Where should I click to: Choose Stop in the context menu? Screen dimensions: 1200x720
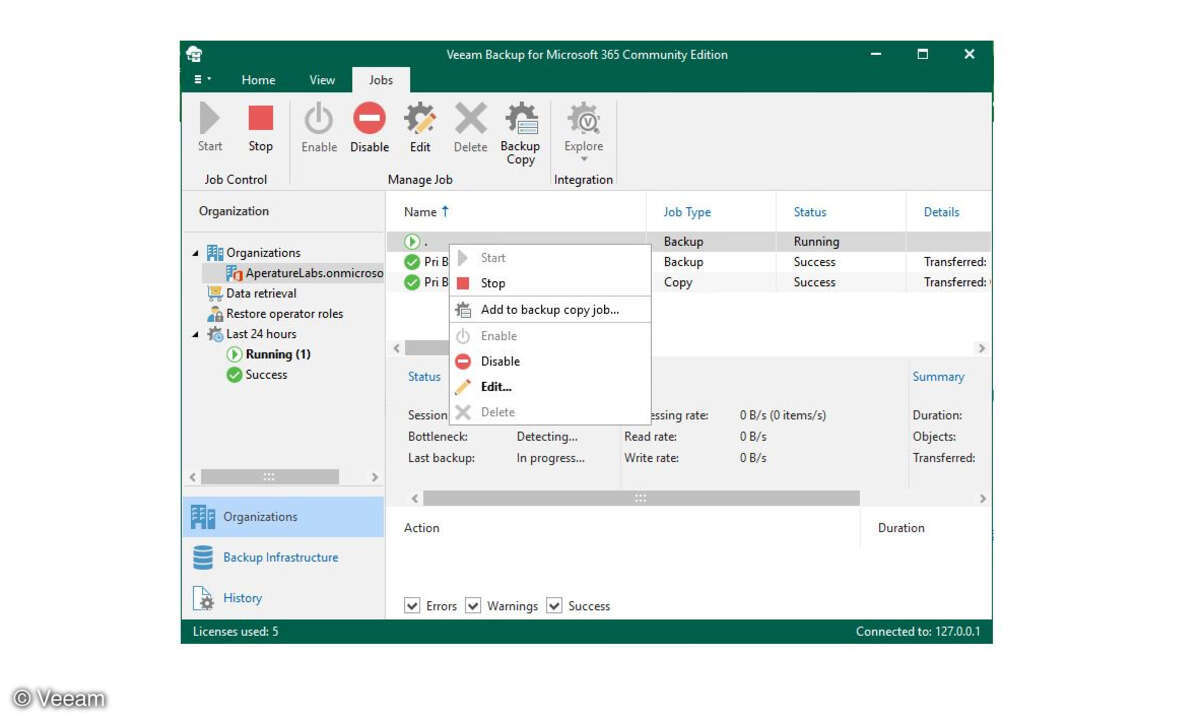[x=550, y=283]
